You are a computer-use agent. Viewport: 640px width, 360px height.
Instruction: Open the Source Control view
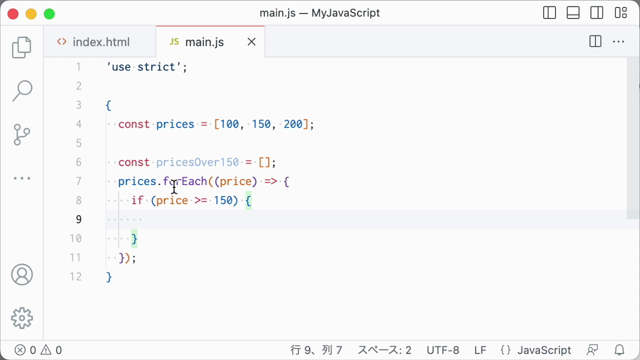click(22, 135)
